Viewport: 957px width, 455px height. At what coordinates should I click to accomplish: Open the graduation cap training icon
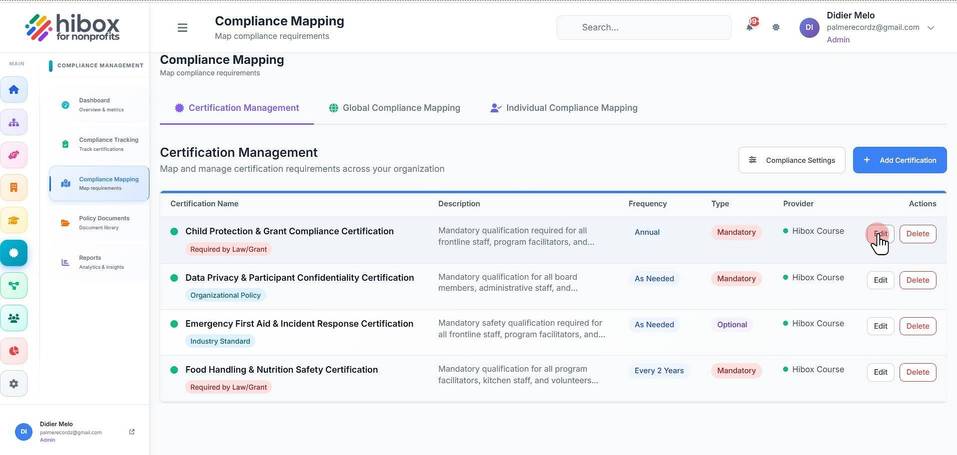(x=13, y=220)
